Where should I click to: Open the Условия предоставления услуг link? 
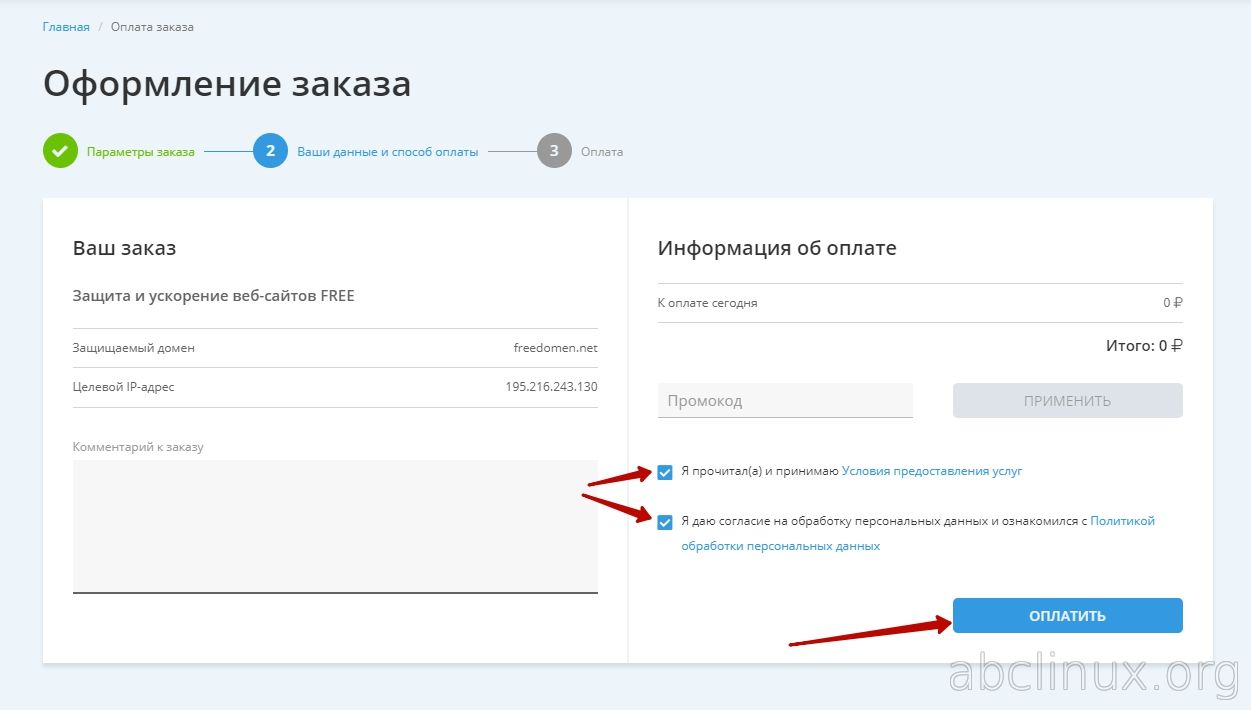[x=931, y=471]
